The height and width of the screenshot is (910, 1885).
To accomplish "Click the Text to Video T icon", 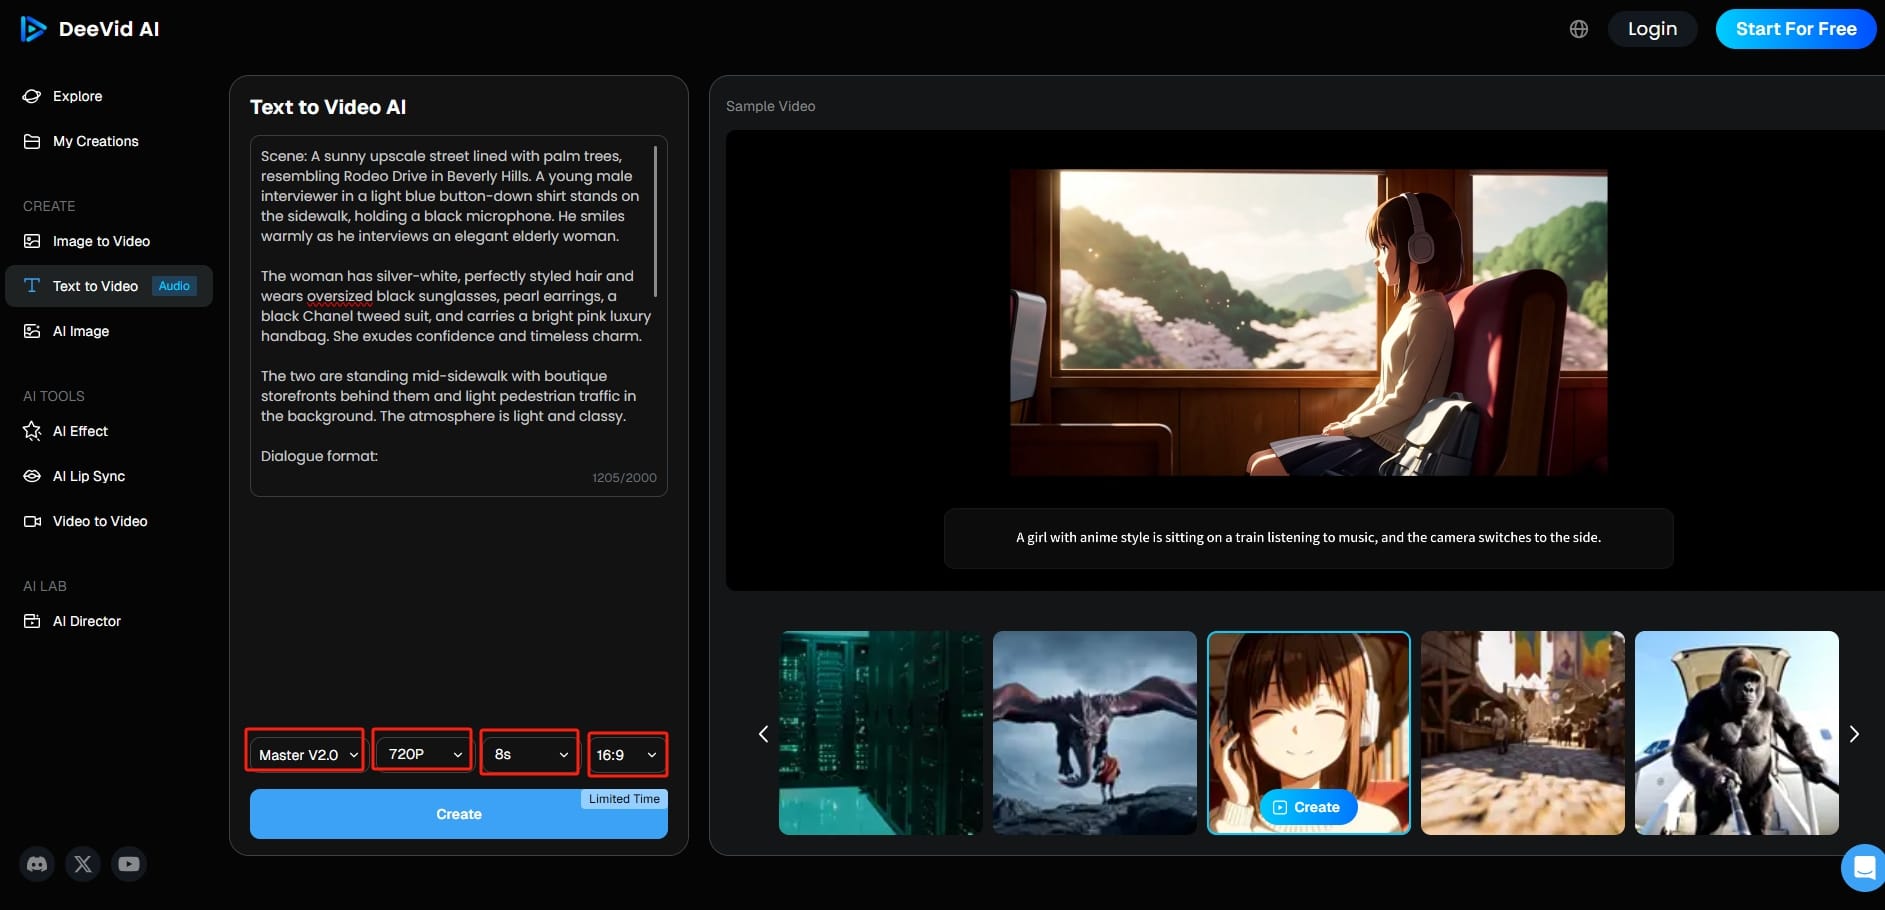I will click(32, 286).
